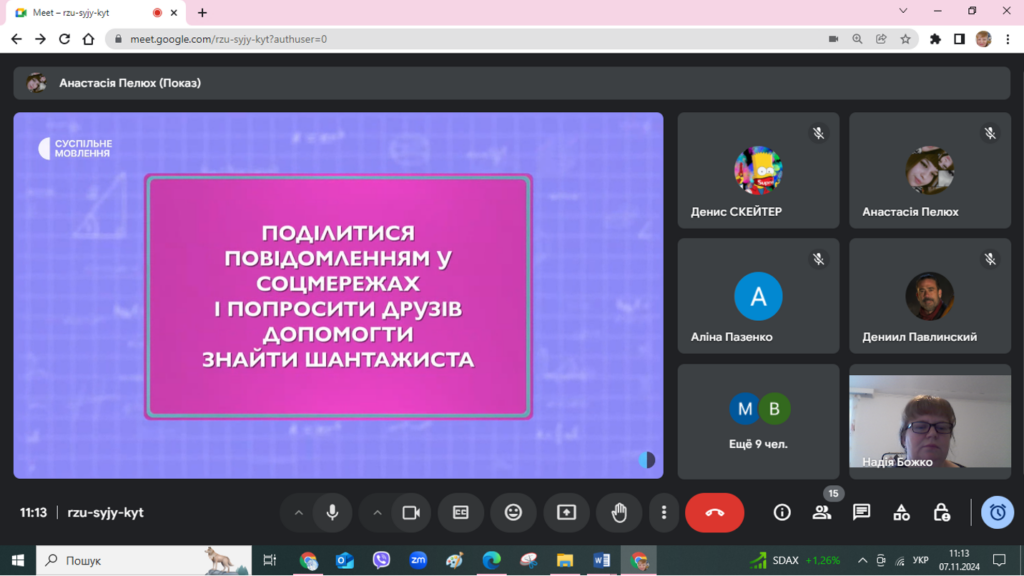Viewport: 1024px width, 576px height.
Task: Select Надія Божко video tile
Action: [x=930, y=421]
